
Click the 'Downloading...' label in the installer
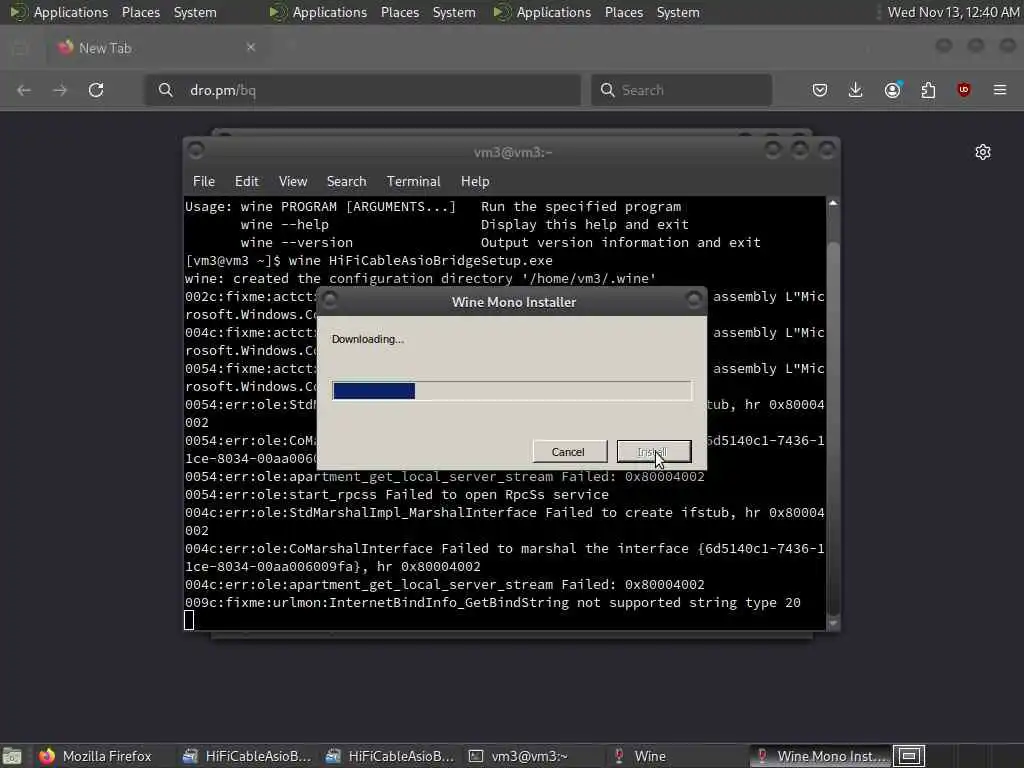click(368, 339)
